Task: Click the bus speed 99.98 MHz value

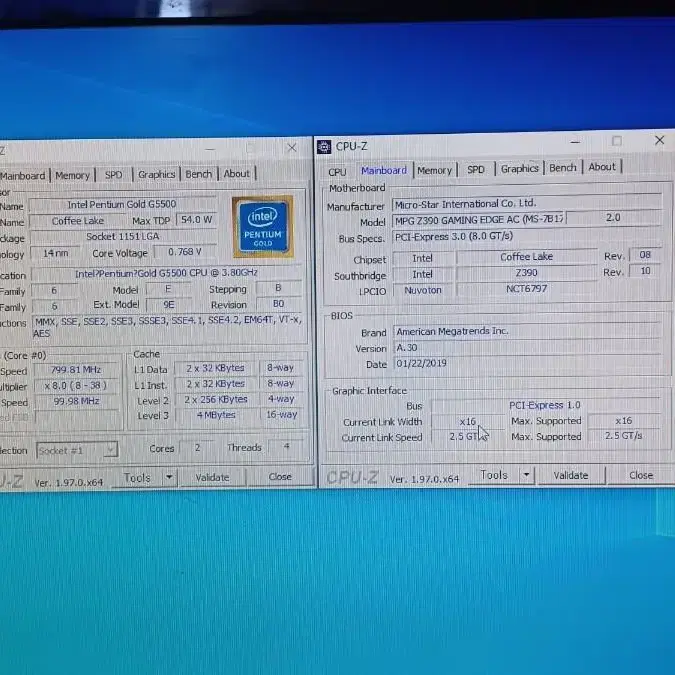Action: [77, 402]
